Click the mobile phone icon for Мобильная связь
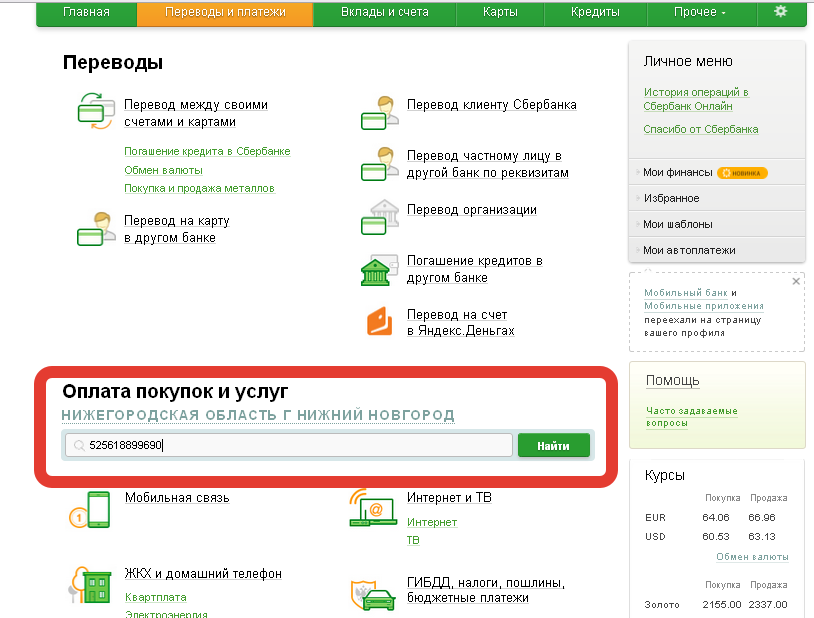Screen dimensions: 814x618 [x=90, y=509]
